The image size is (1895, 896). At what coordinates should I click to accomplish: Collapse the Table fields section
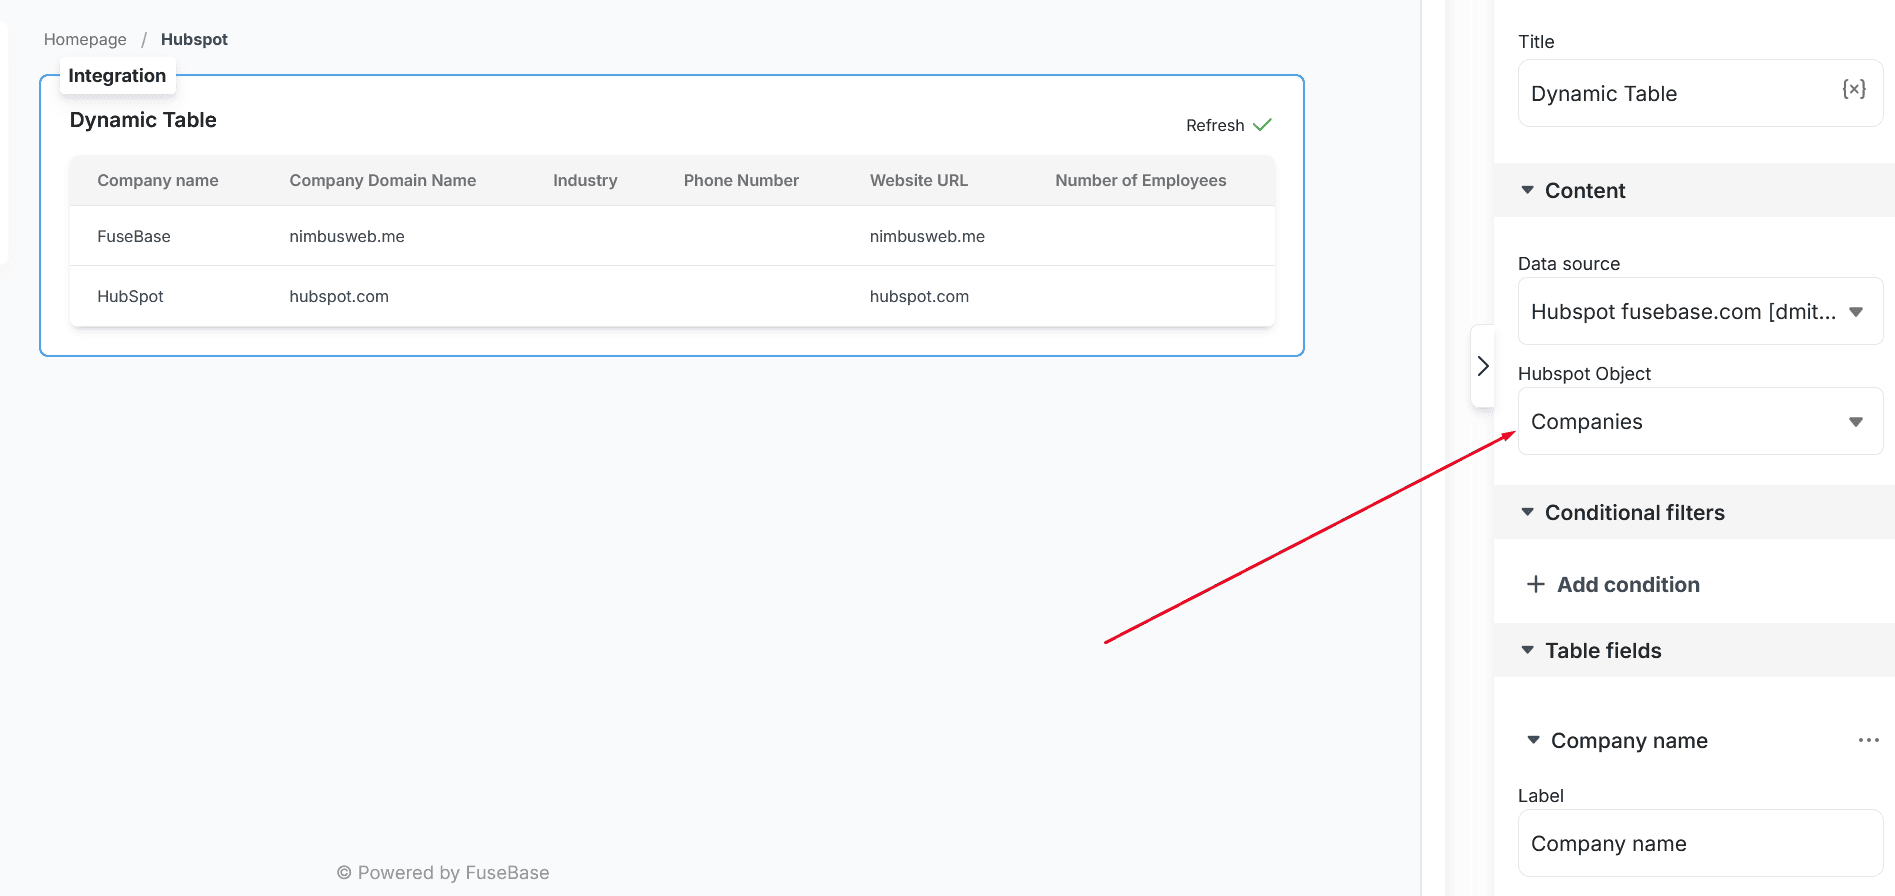pyautogui.click(x=1527, y=650)
